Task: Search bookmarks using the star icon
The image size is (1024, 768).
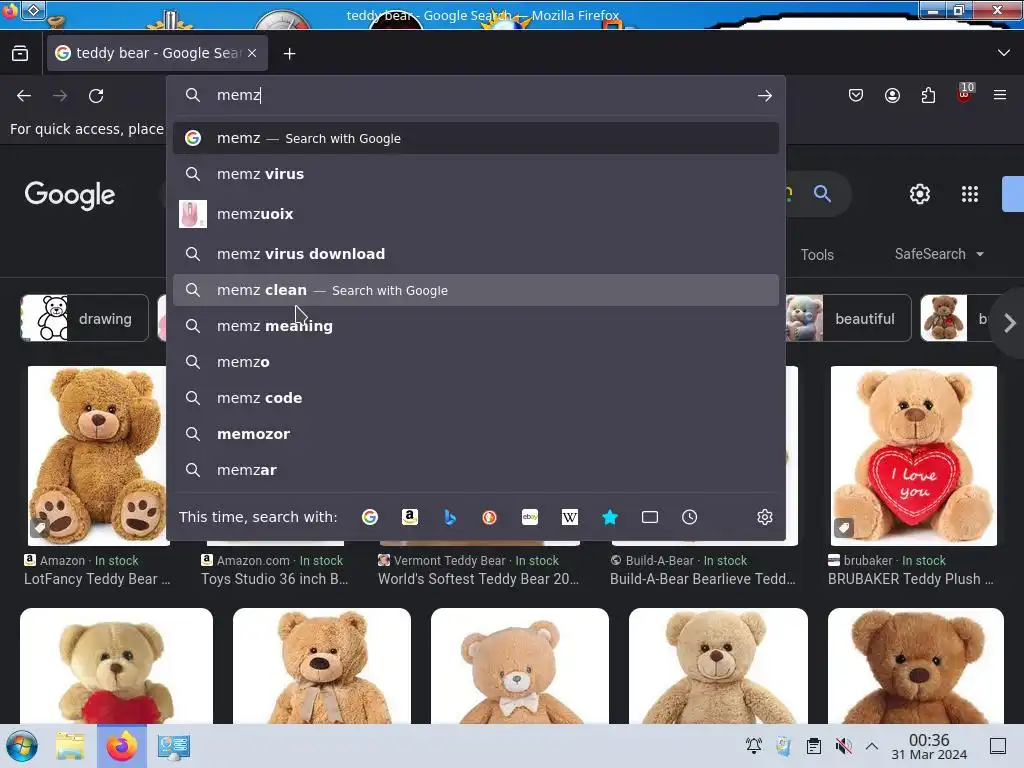Action: point(610,517)
